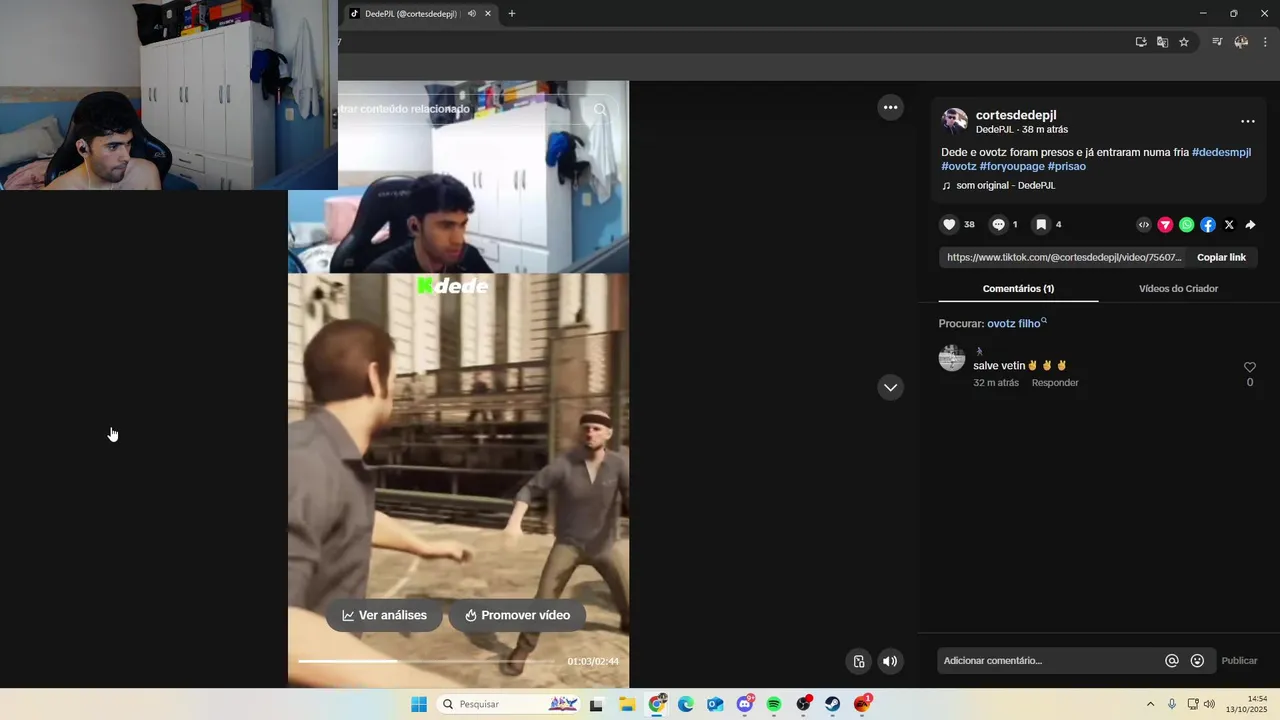
Task: Click the video URL text field
Action: point(1064,257)
